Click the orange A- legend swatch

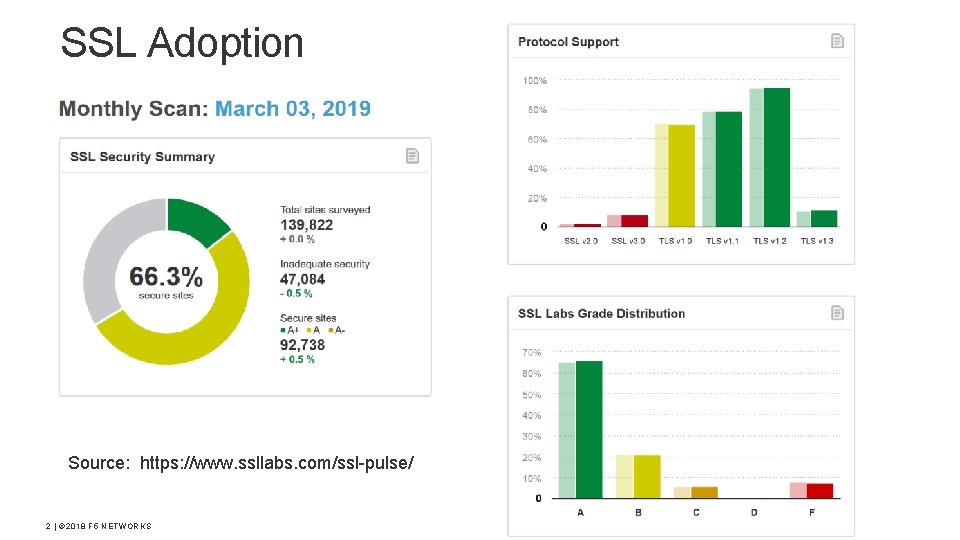click(x=331, y=331)
